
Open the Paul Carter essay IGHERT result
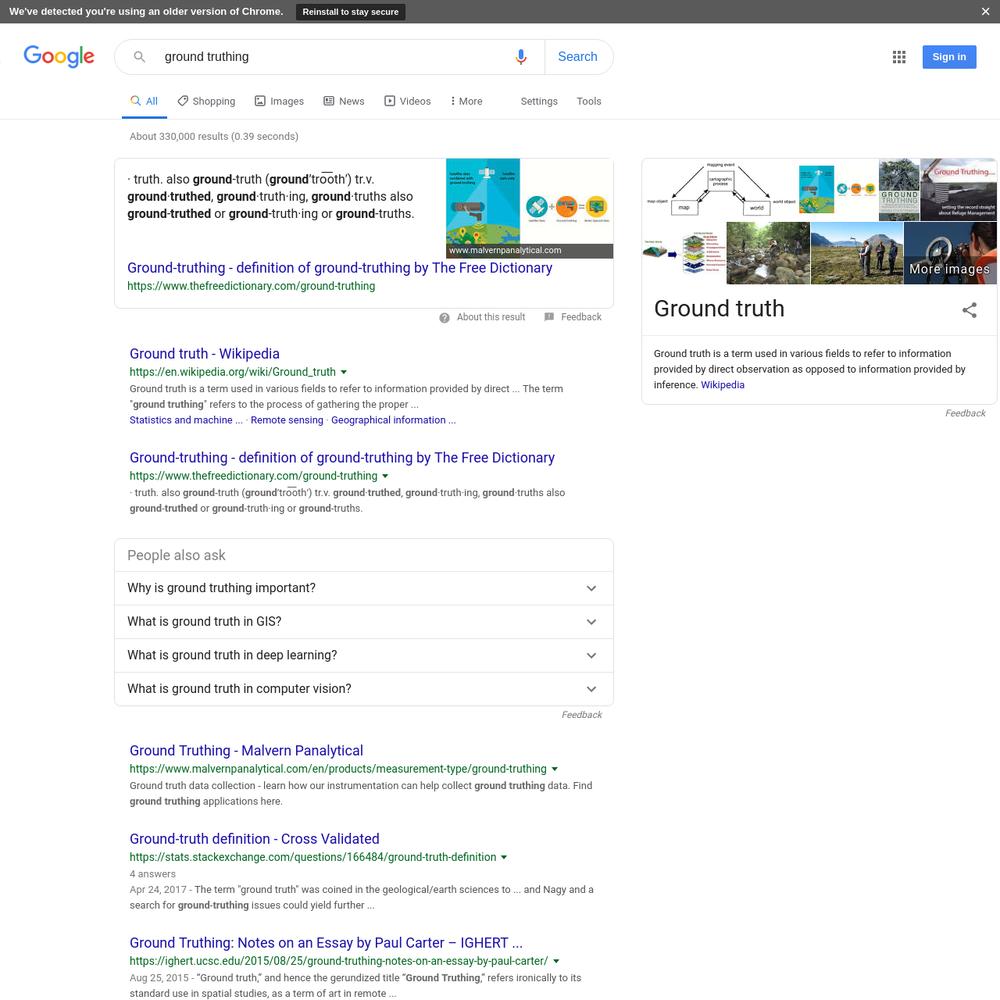[x=326, y=943]
